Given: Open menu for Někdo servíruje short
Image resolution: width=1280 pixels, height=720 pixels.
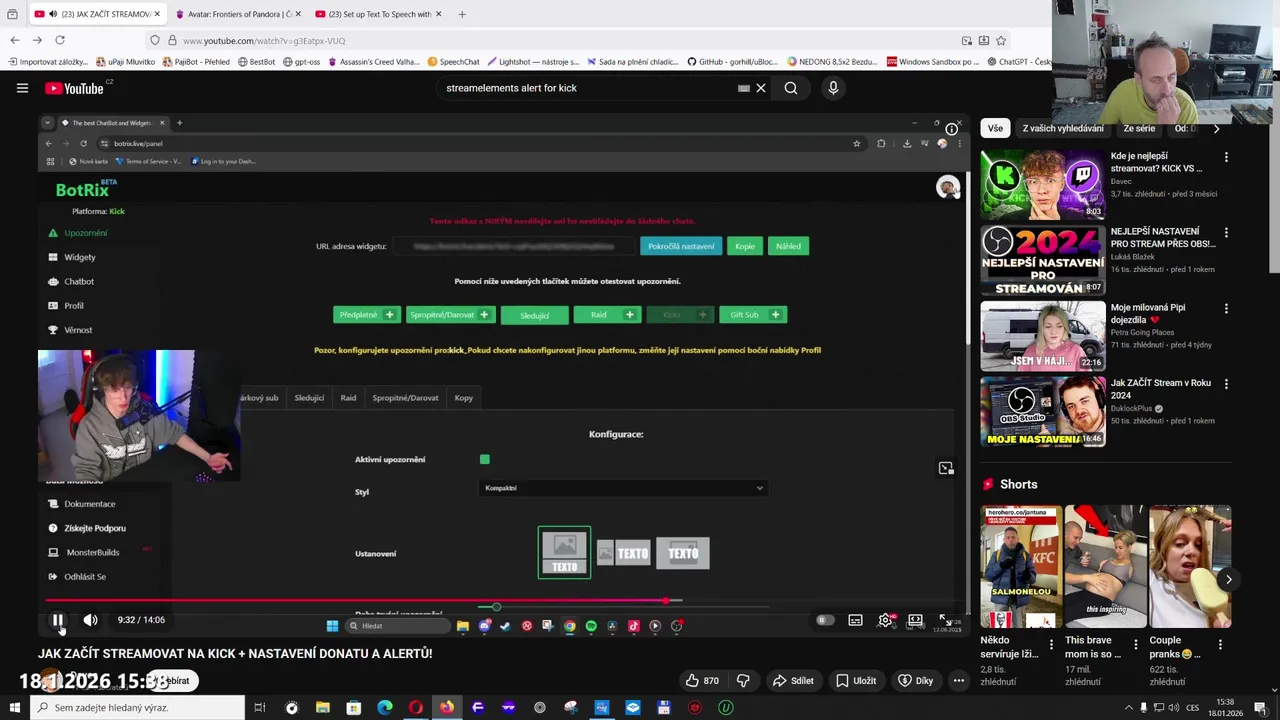Looking at the screenshot, I should pos(1050,645).
